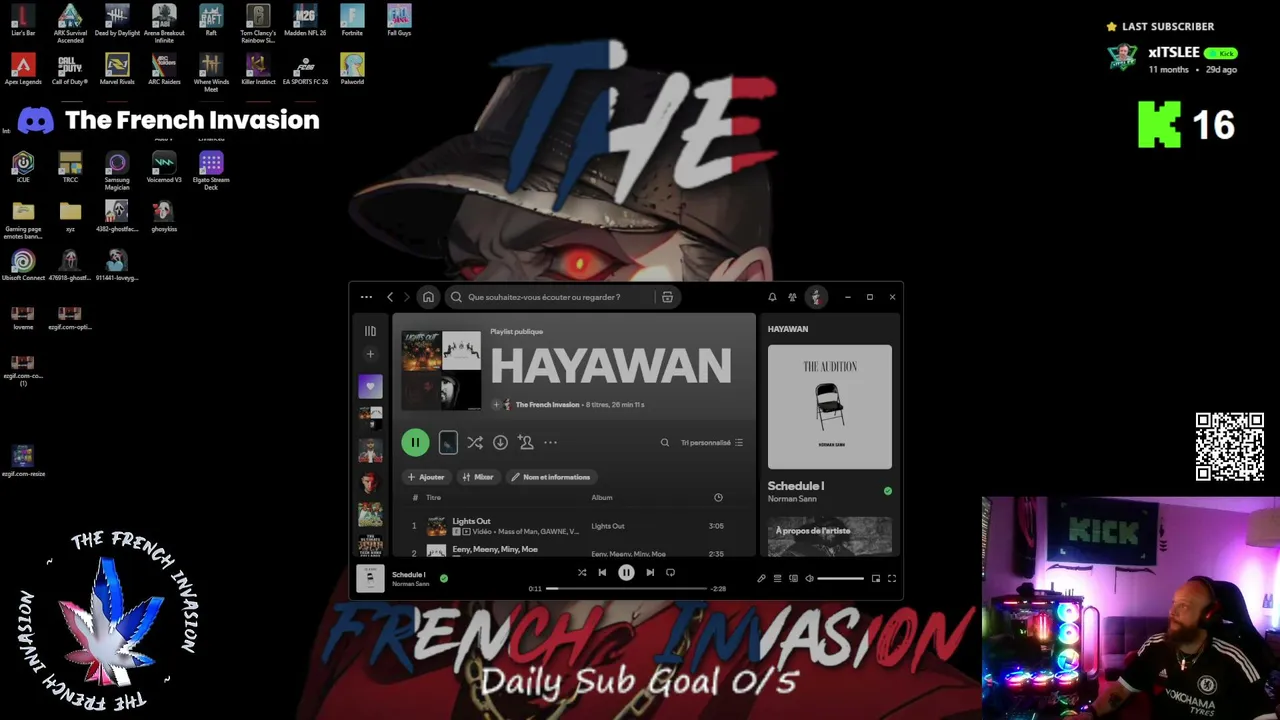Screen dimensions: 1280x720
Task: Toggle shuffle in the player bar
Action: pos(582,573)
